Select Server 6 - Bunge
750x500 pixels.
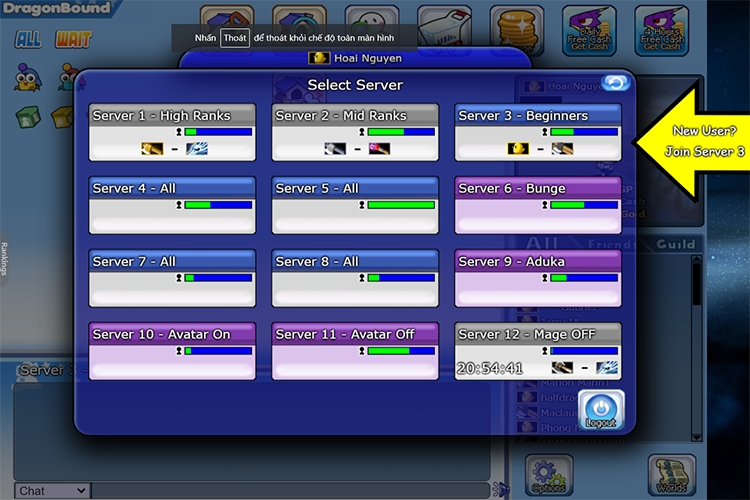[538, 205]
